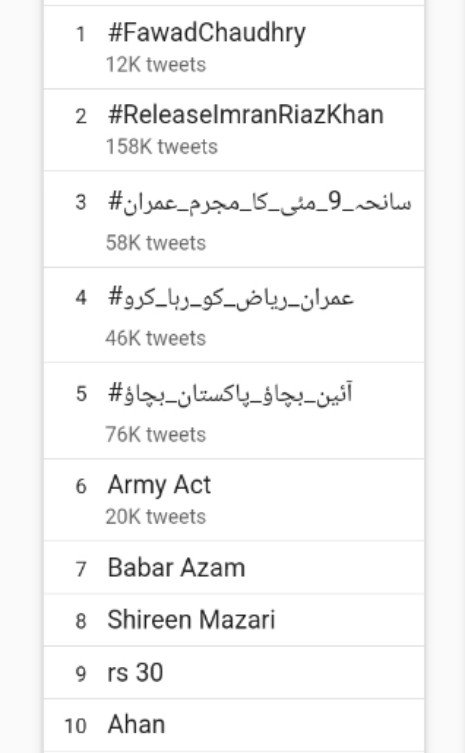Open the #ReleaseImranRiazKhan hashtag

tap(245, 115)
